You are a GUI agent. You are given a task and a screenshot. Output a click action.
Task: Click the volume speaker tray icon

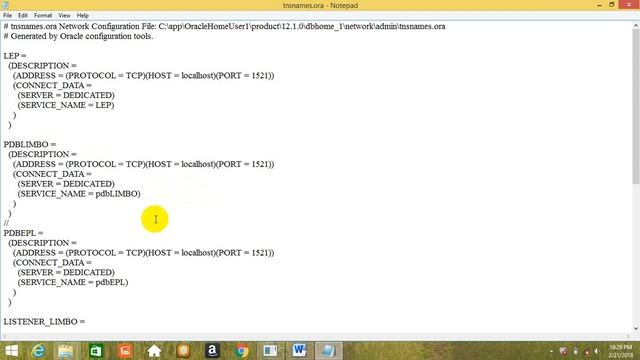tap(597, 351)
